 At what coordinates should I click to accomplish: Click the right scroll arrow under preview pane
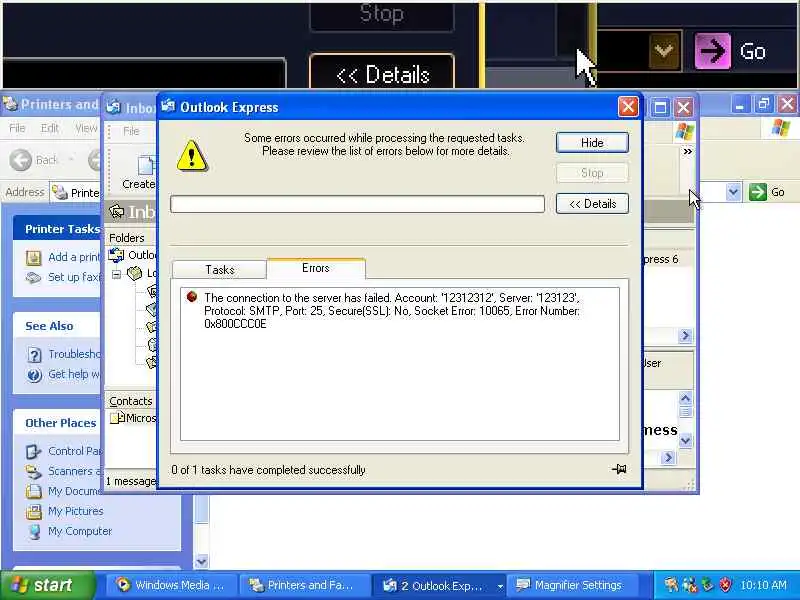click(x=668, y=458)
